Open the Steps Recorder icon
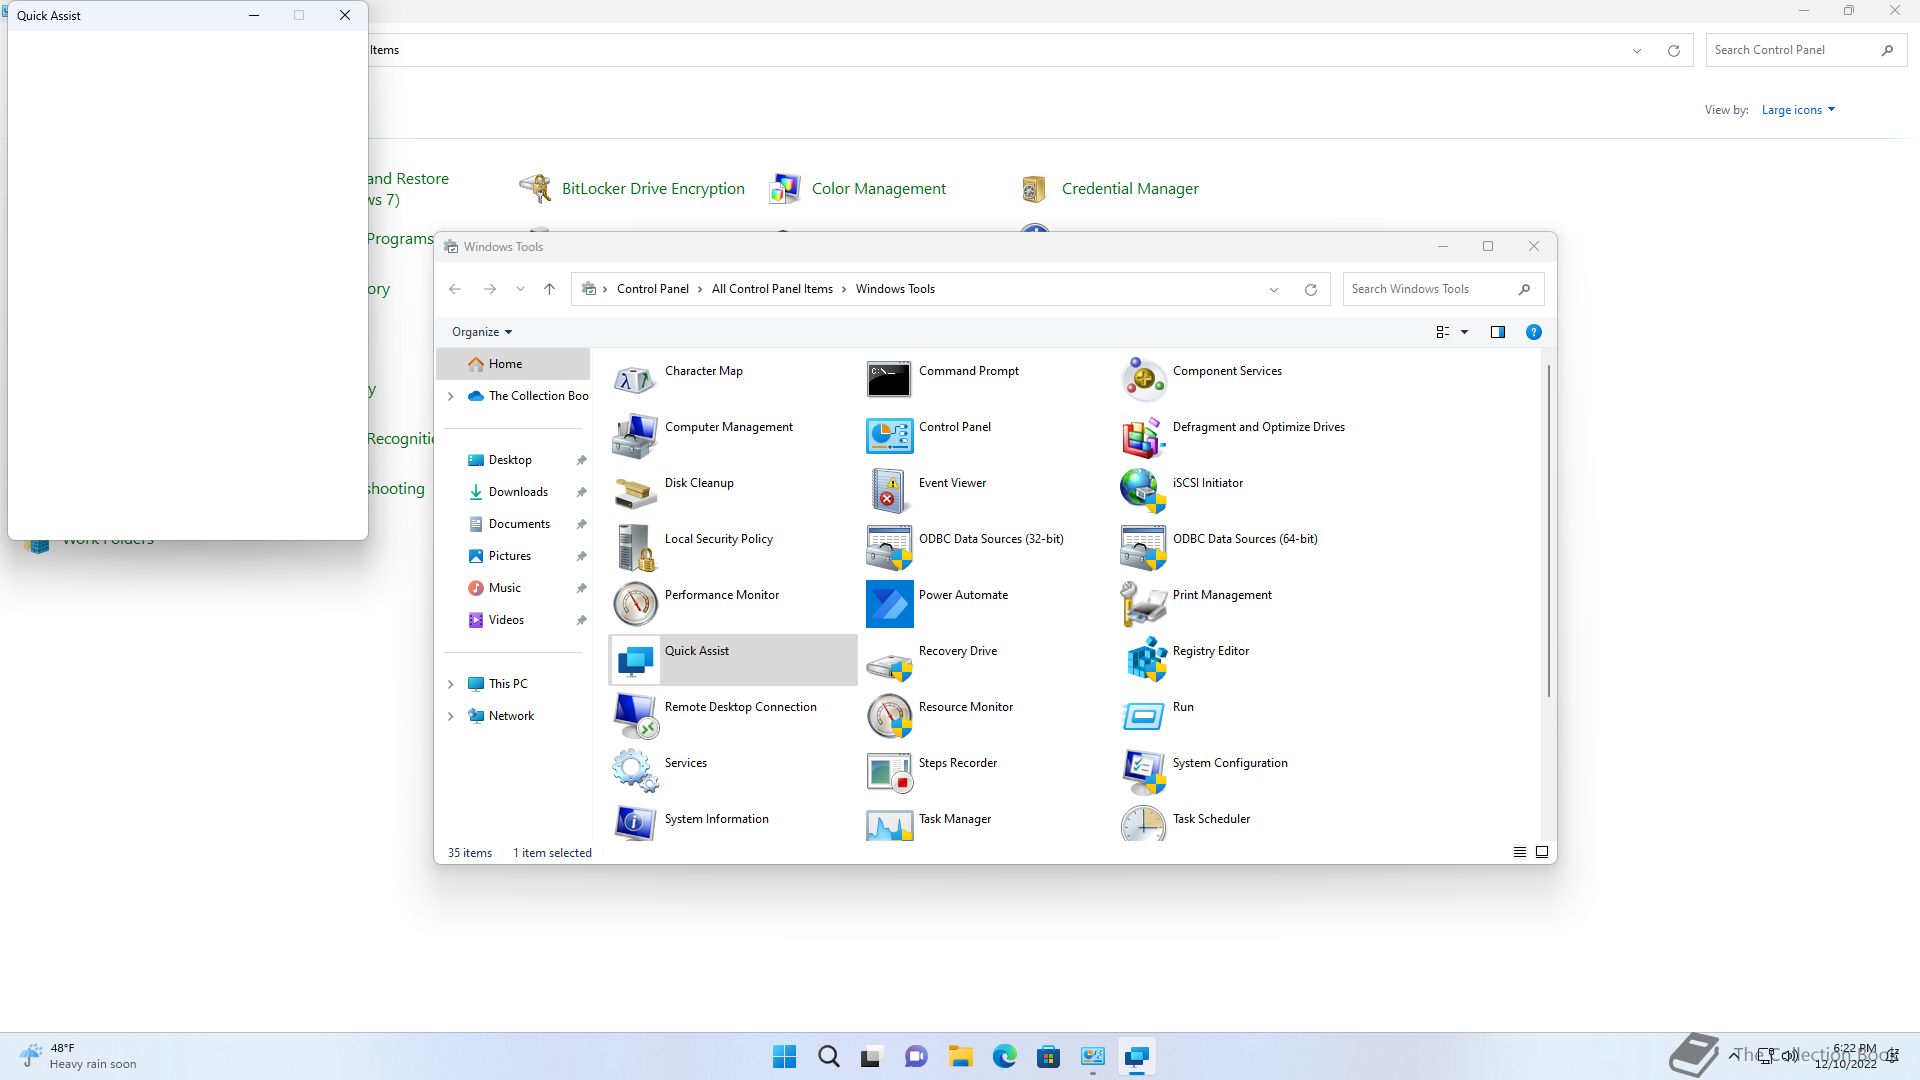Image resolution: width=1920 pixels, height=1080 pixels. click(889, 772)
